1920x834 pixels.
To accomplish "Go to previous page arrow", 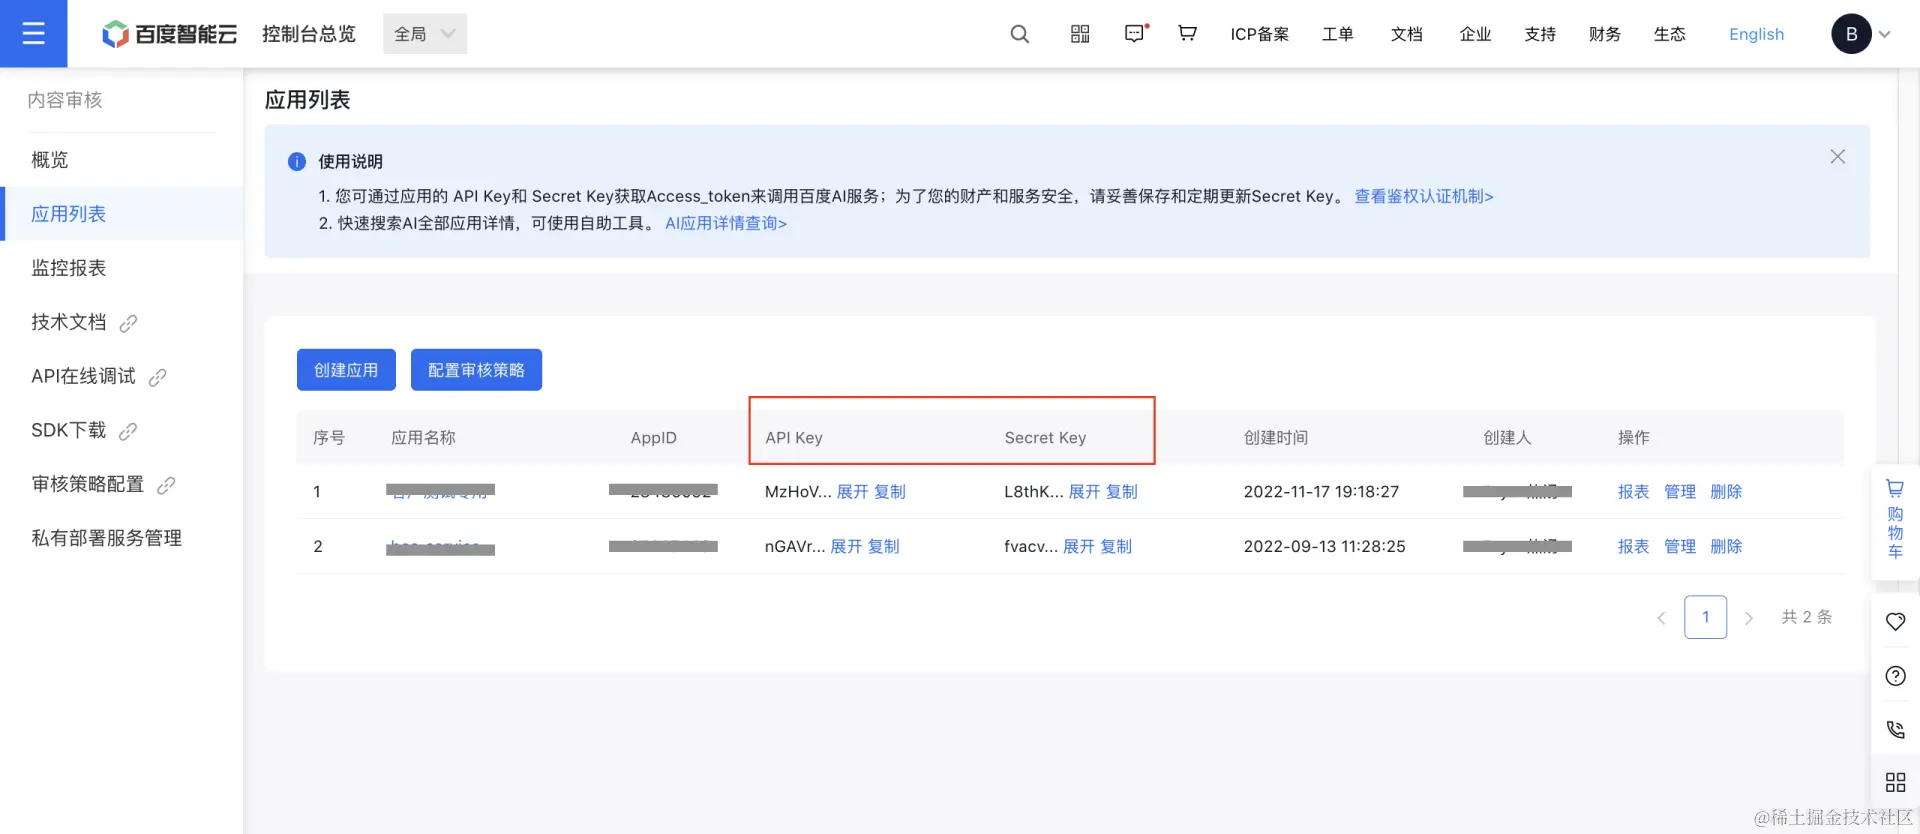I will coord(1661,618).
